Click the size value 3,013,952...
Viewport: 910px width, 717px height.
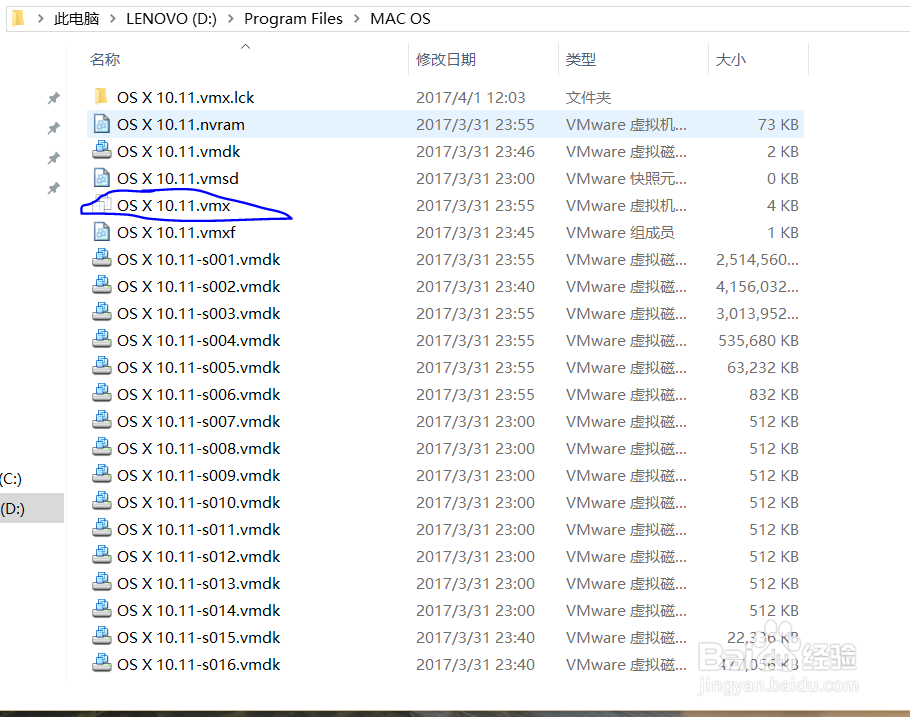point(757,314)
